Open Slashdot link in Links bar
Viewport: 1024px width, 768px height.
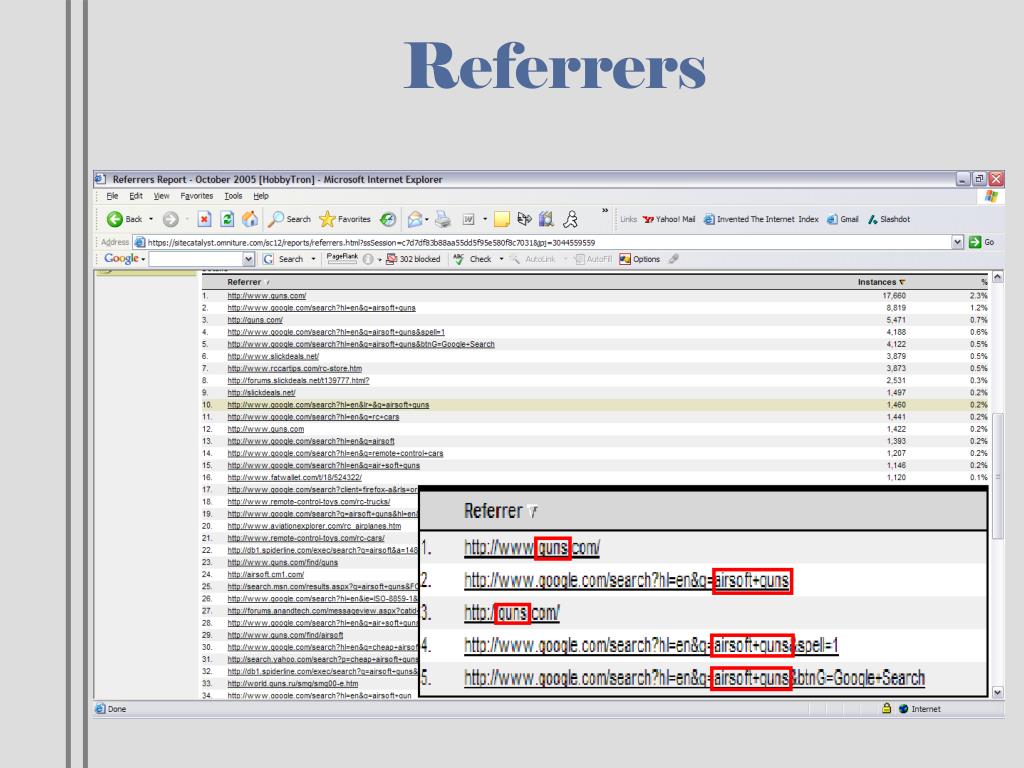click(889, 219)
